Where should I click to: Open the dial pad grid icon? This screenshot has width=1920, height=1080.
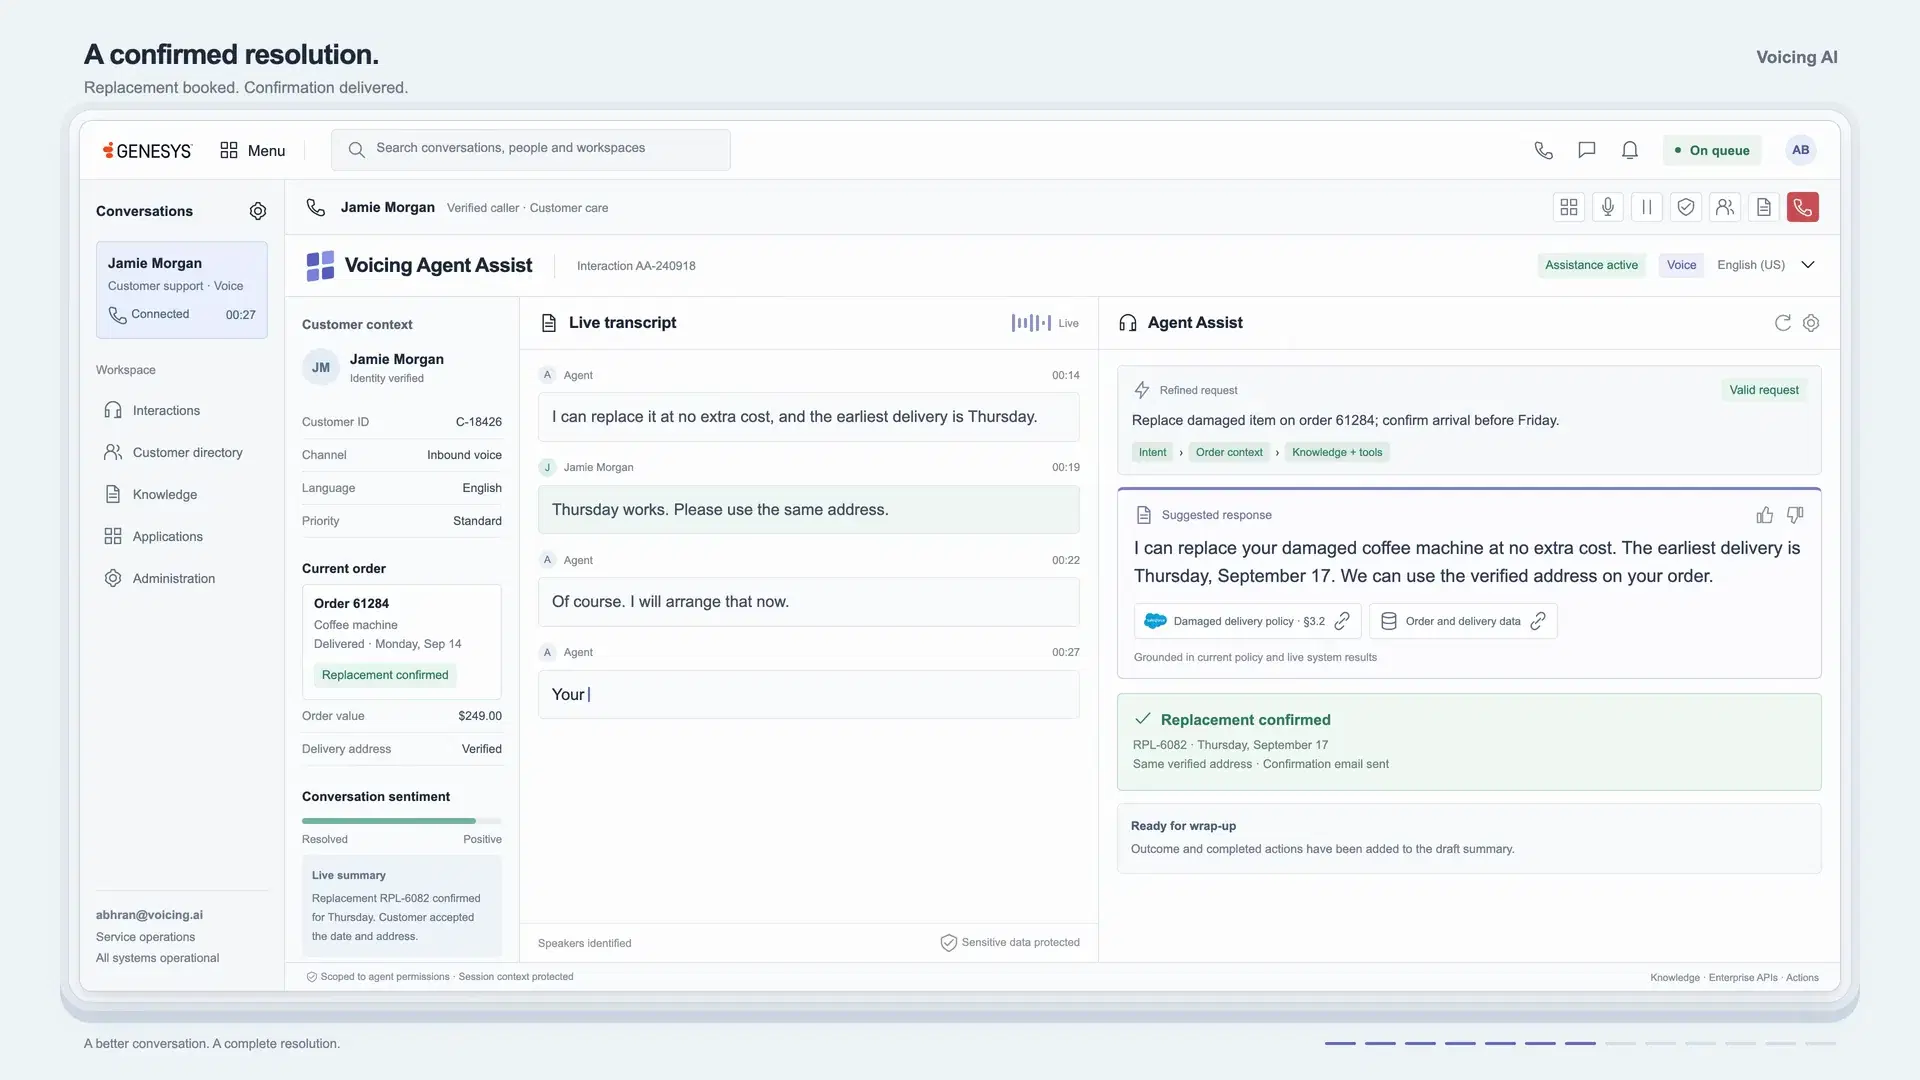[x=1568, y=207]
